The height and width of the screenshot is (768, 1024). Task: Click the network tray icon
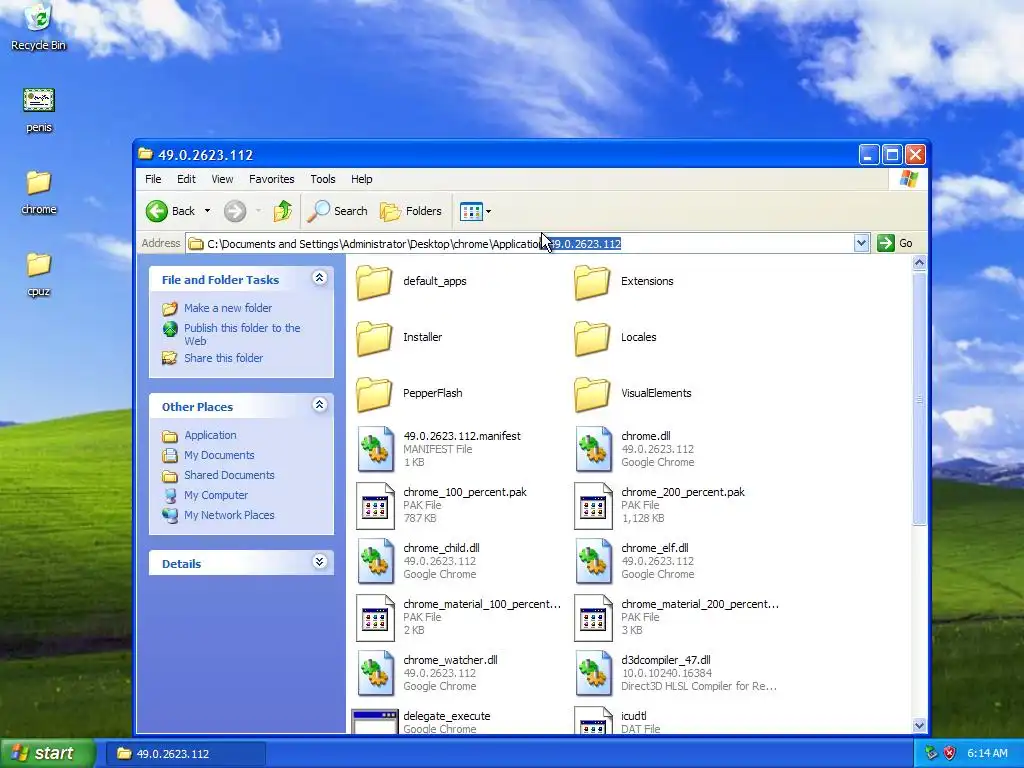click(x=931, y=753)
